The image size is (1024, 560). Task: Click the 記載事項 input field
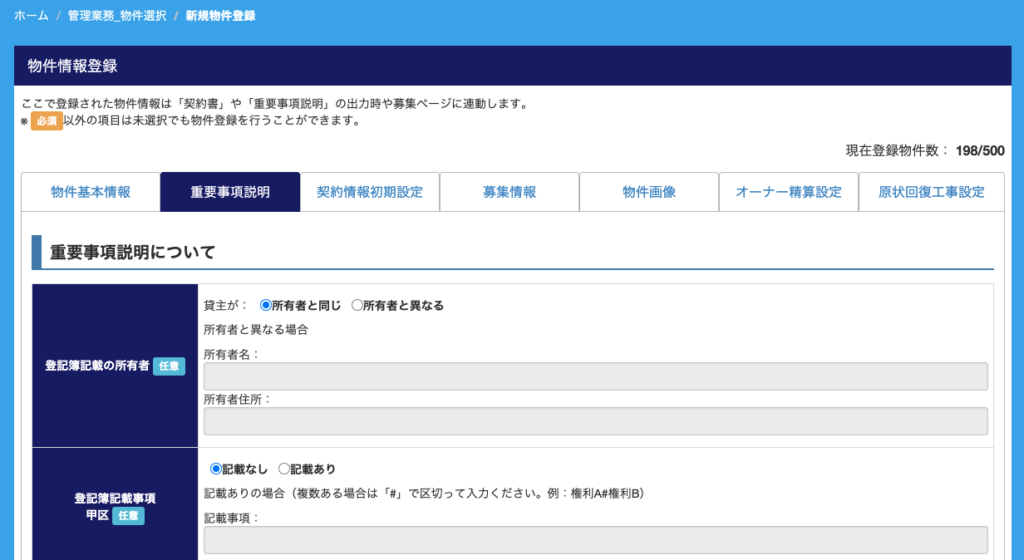(x=595, y=540)
